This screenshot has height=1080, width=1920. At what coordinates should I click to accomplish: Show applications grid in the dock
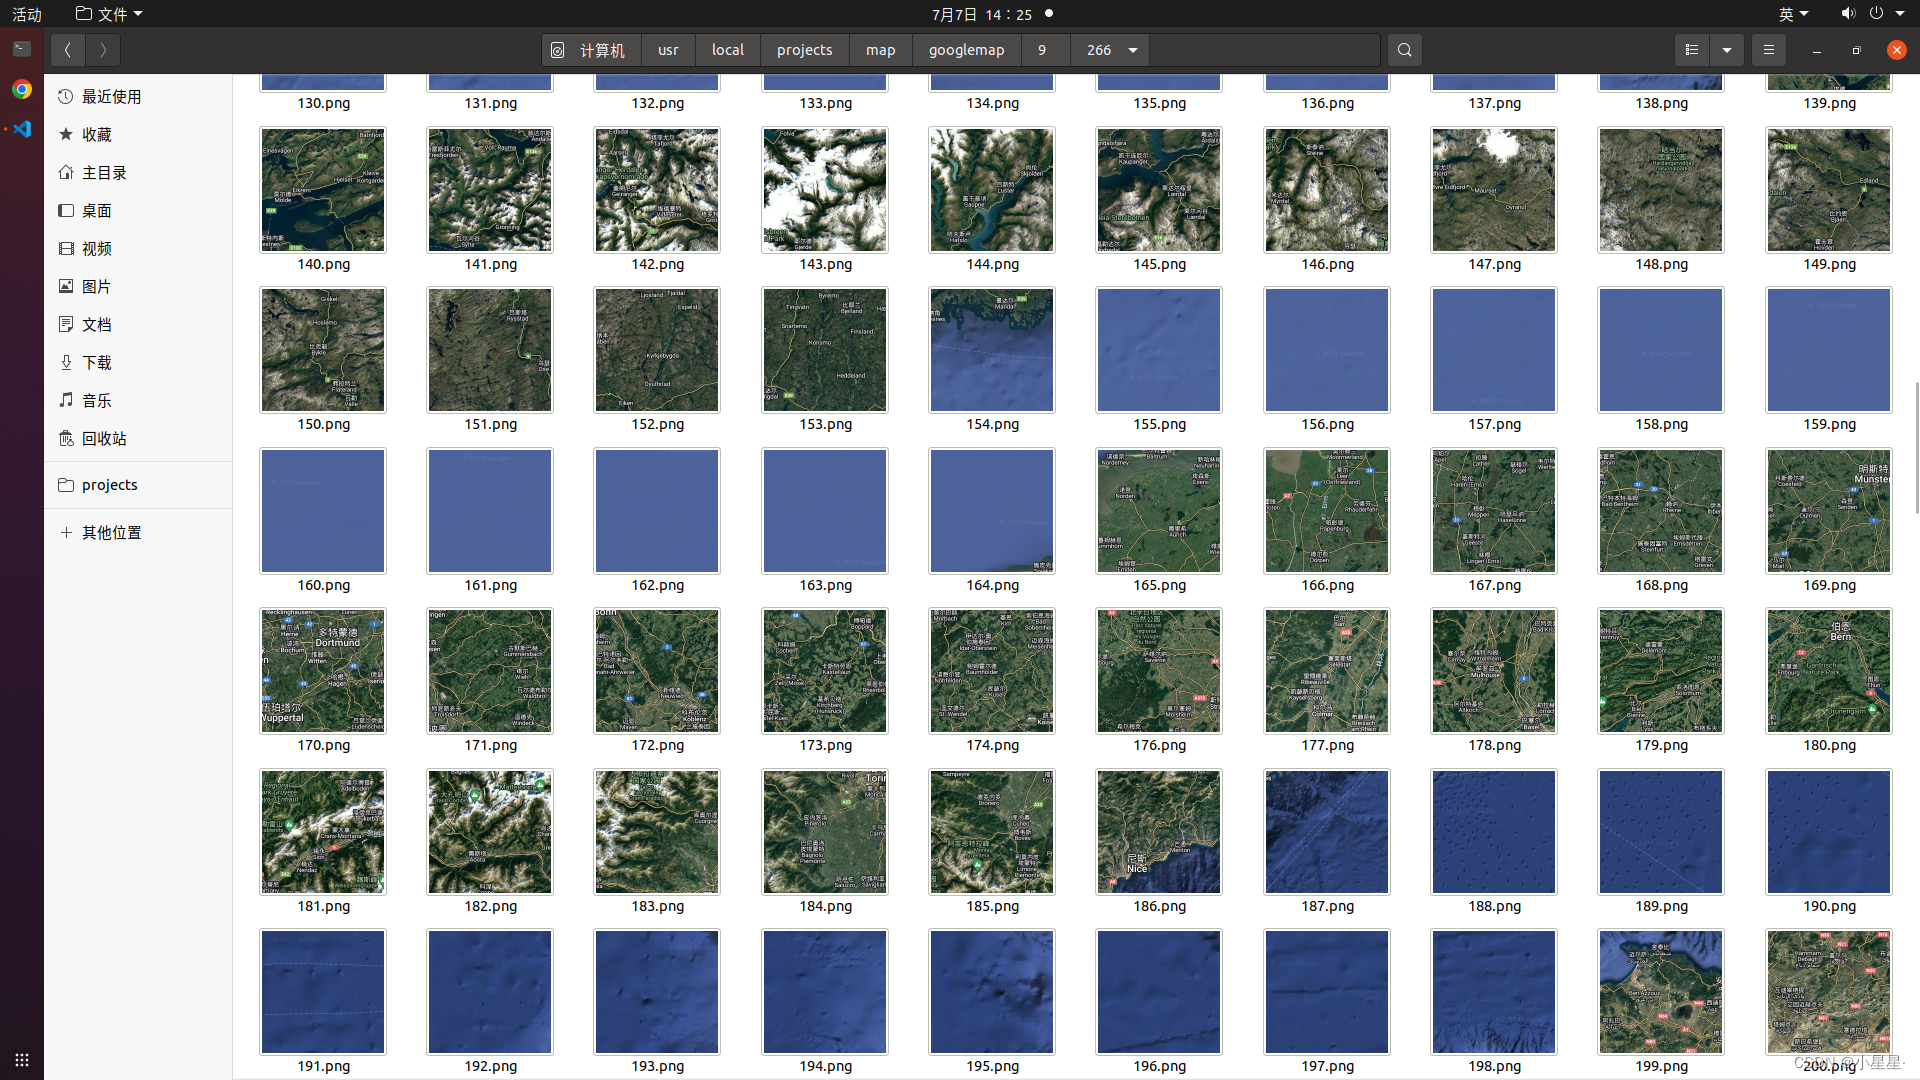pos(22,1059)
